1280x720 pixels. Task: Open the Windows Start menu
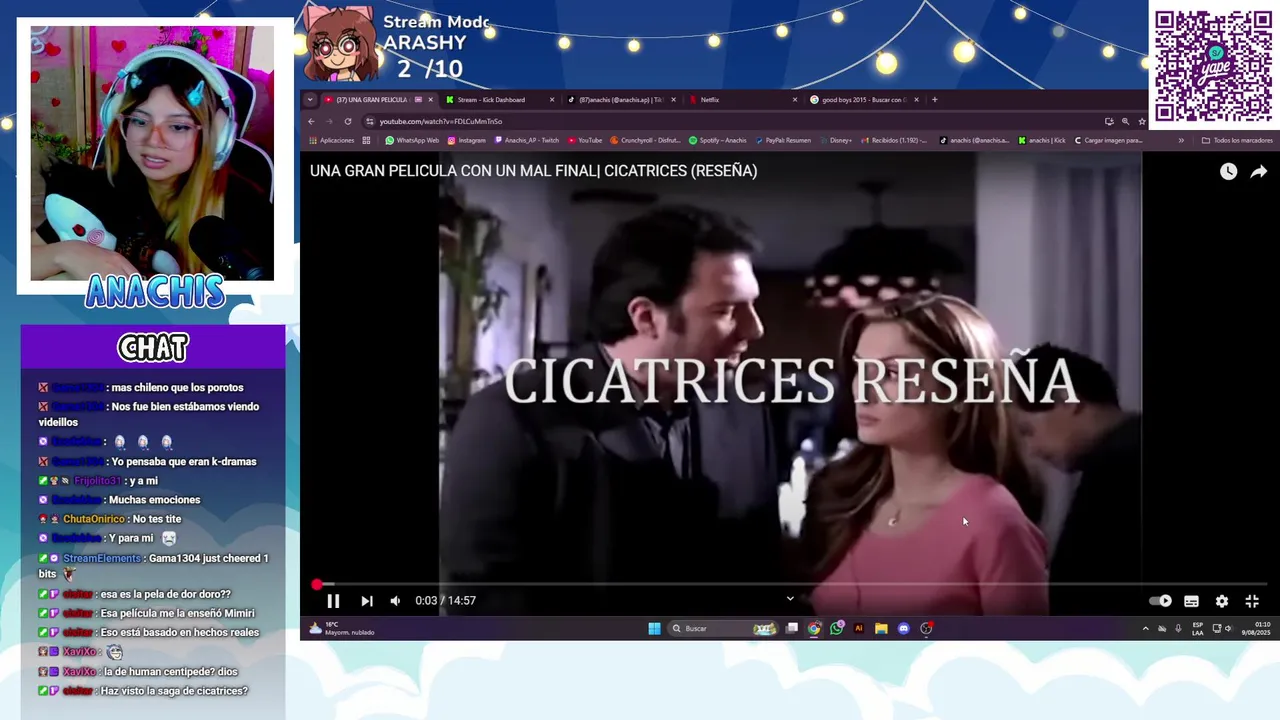[x=654, y=629]
